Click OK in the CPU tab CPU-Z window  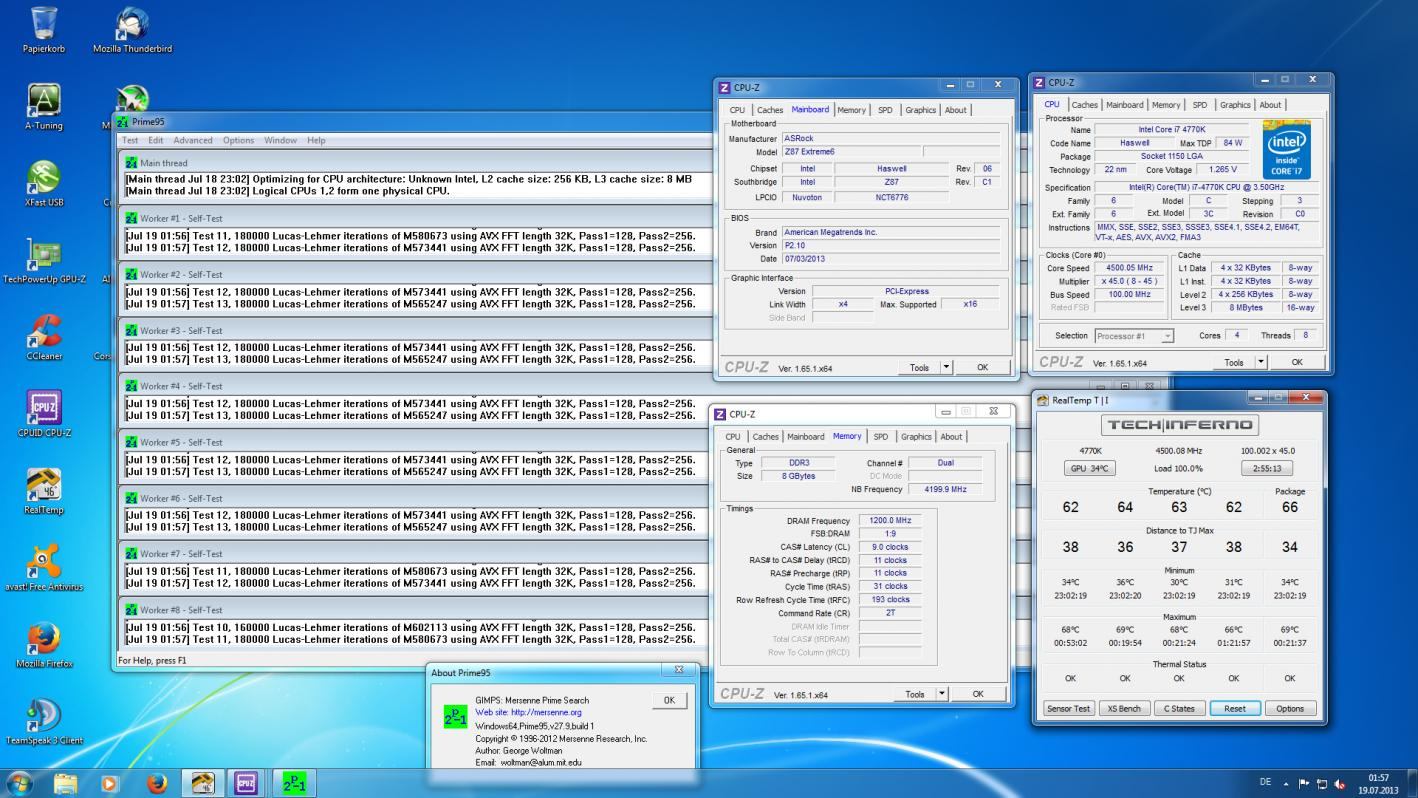pyautogui.click(x=1297, y=362)
